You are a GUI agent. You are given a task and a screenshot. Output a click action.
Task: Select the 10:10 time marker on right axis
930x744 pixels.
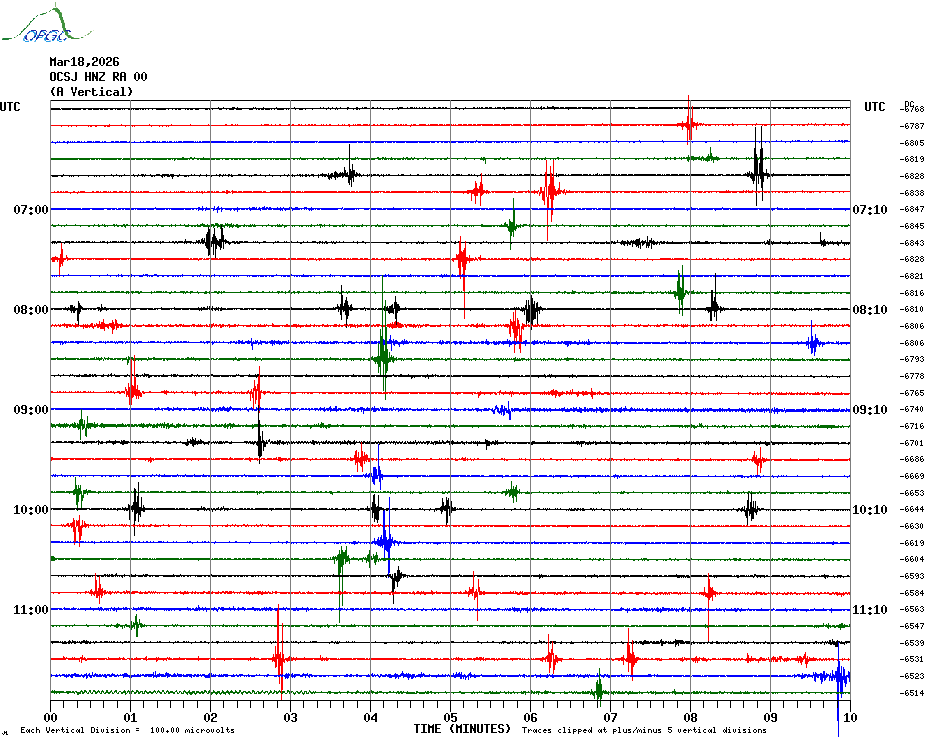coord(868,510)
